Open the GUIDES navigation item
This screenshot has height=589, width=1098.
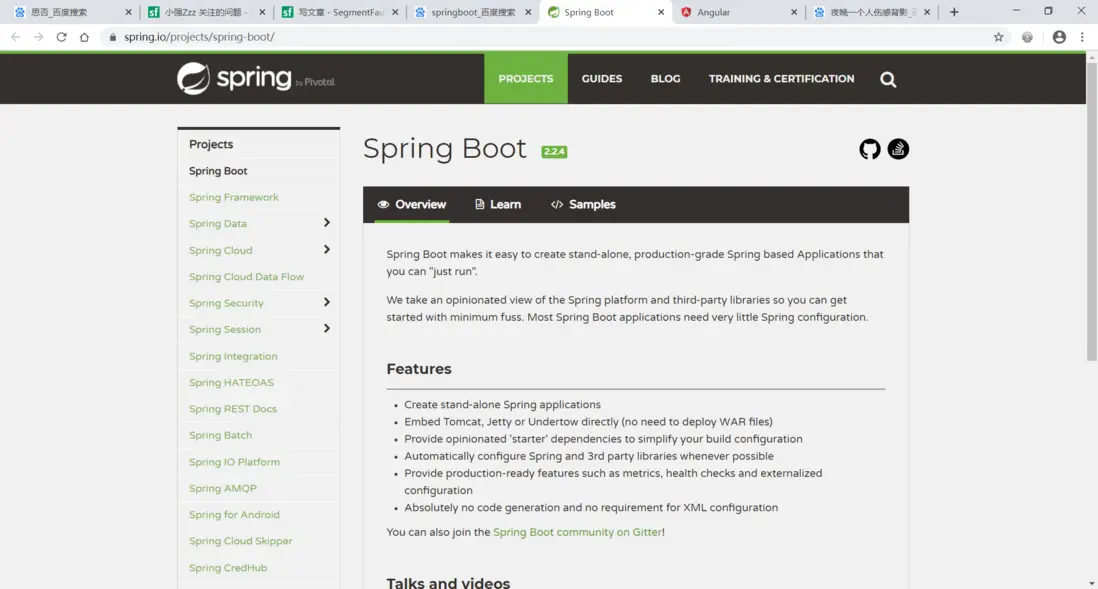[602, 78]
